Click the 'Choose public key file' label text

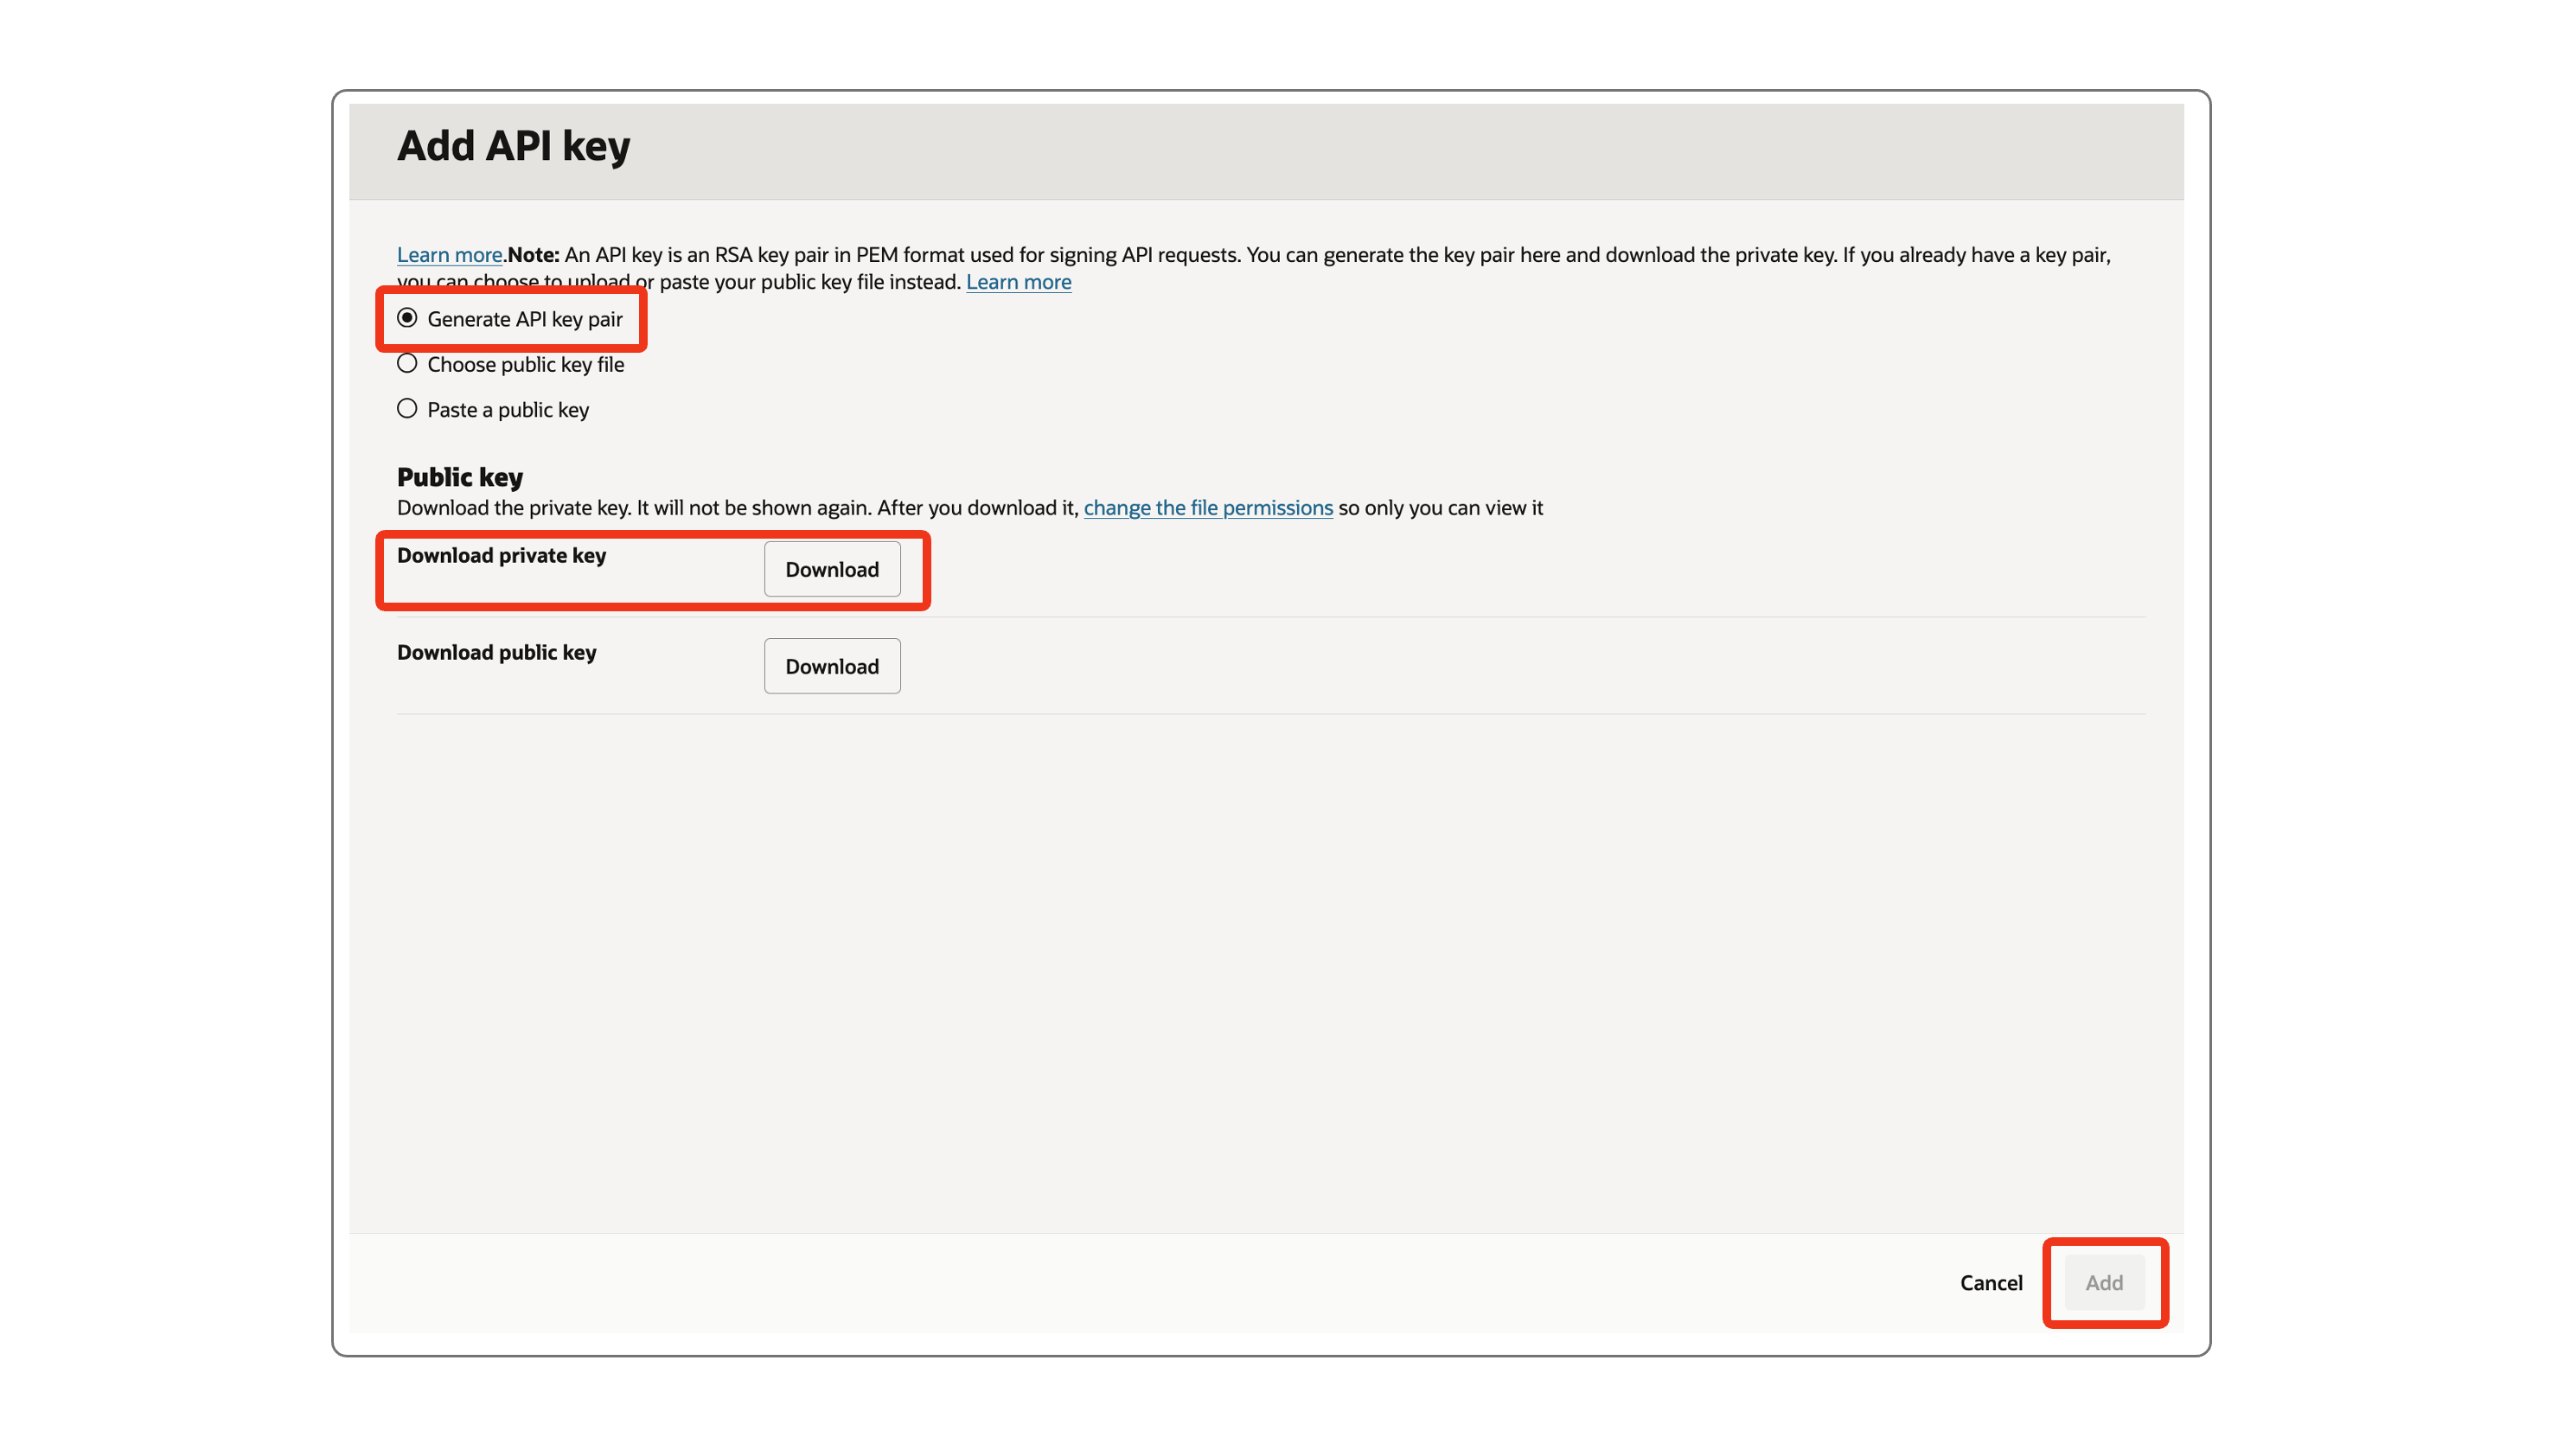(x=525, y=365)
